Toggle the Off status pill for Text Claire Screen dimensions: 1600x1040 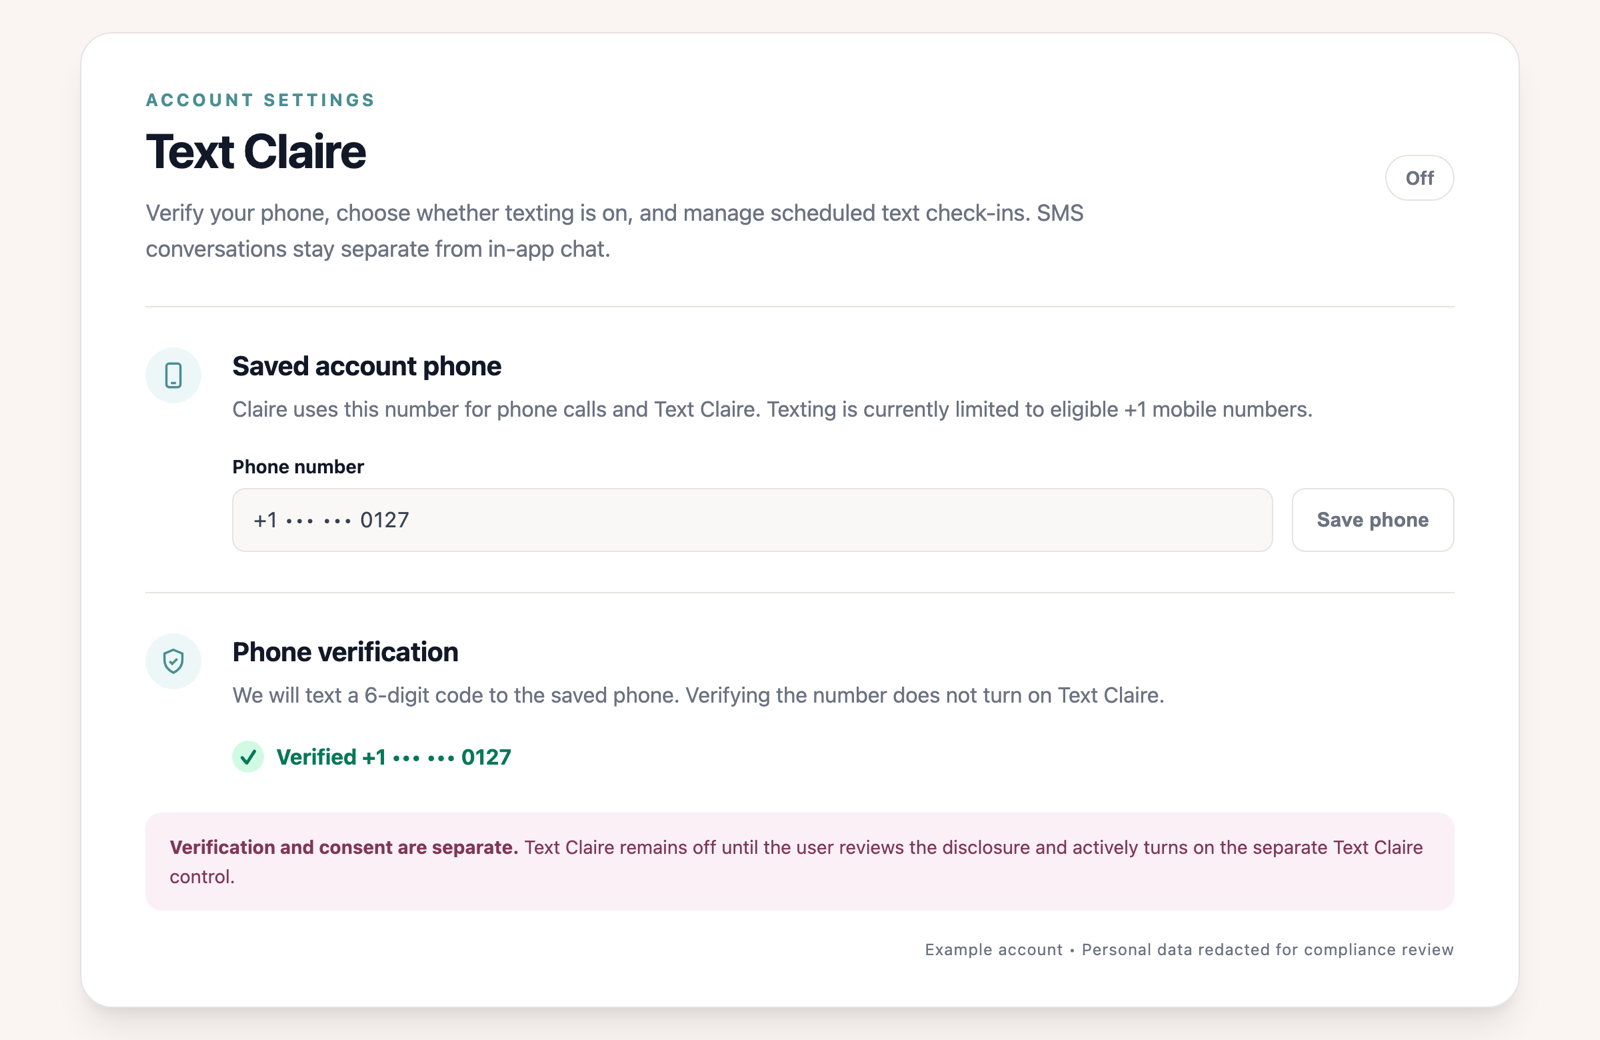tap(1419, 178)
